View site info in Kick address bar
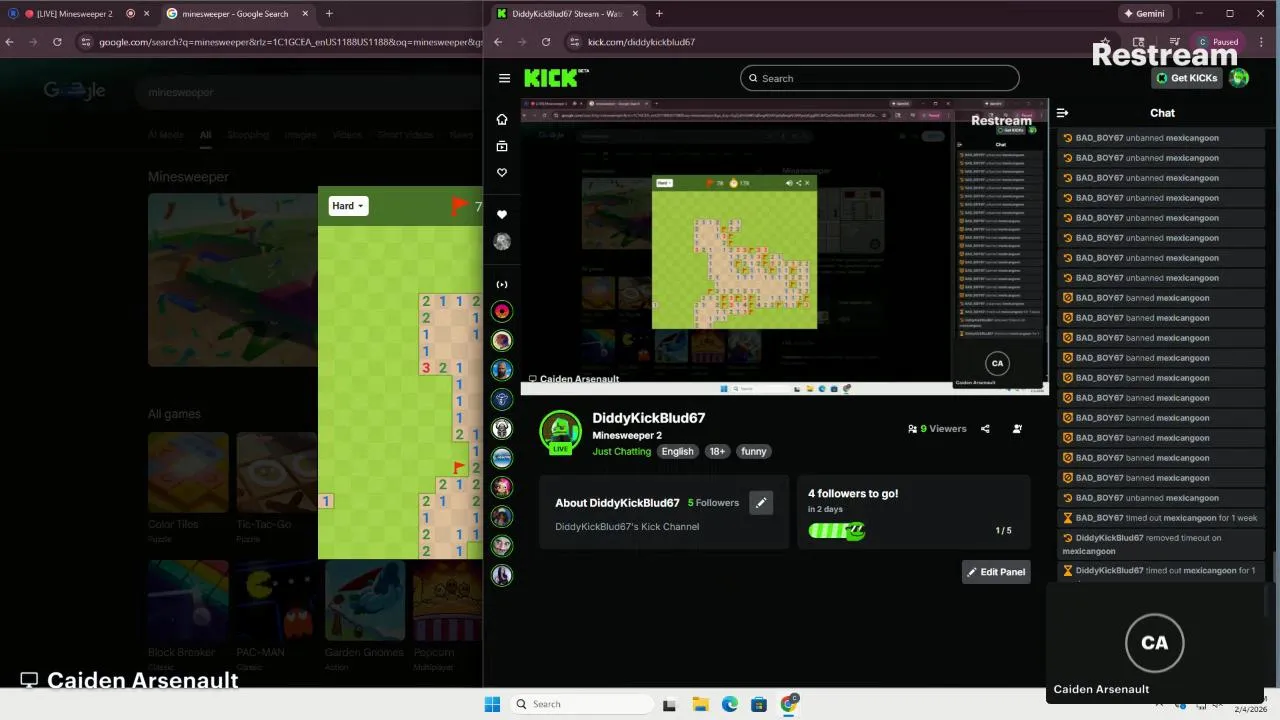Viewport: 1280px width, 720px height. click(574, 42)
